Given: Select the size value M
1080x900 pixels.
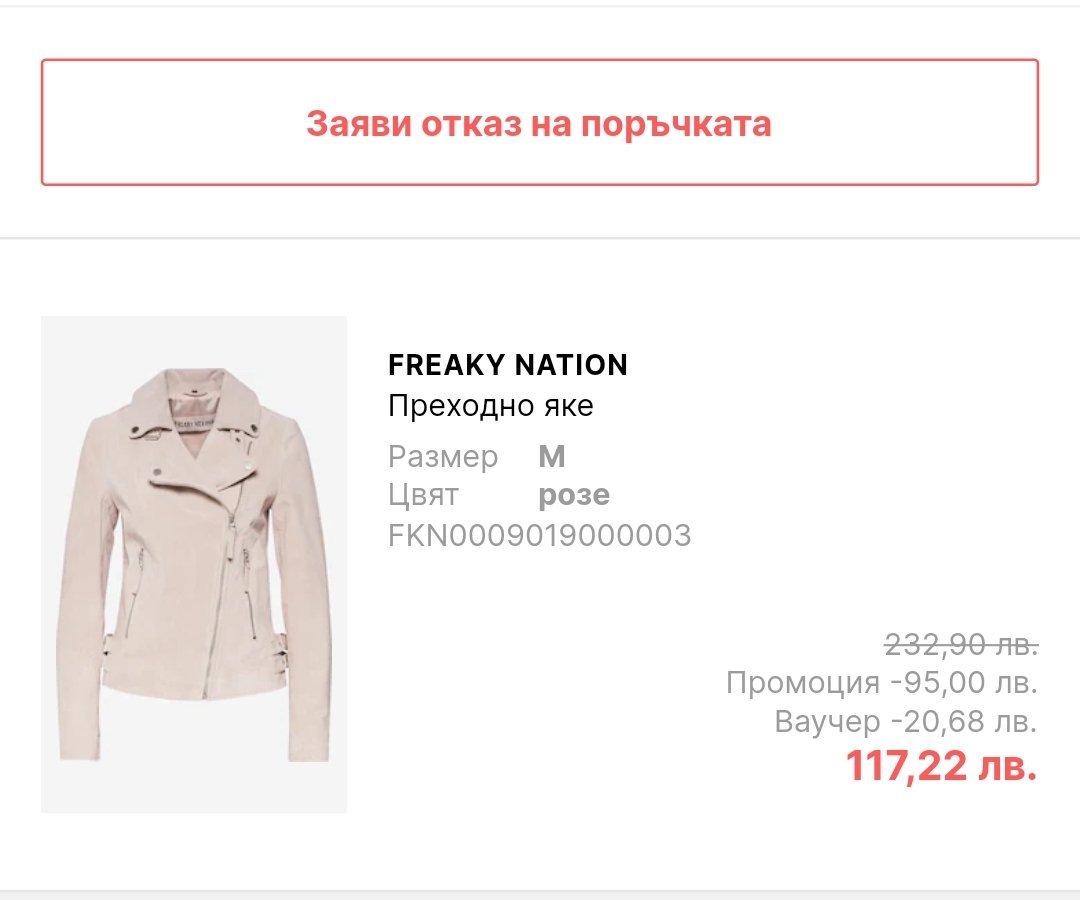Looking at the screenshot, I should click(x=552, y=457).
